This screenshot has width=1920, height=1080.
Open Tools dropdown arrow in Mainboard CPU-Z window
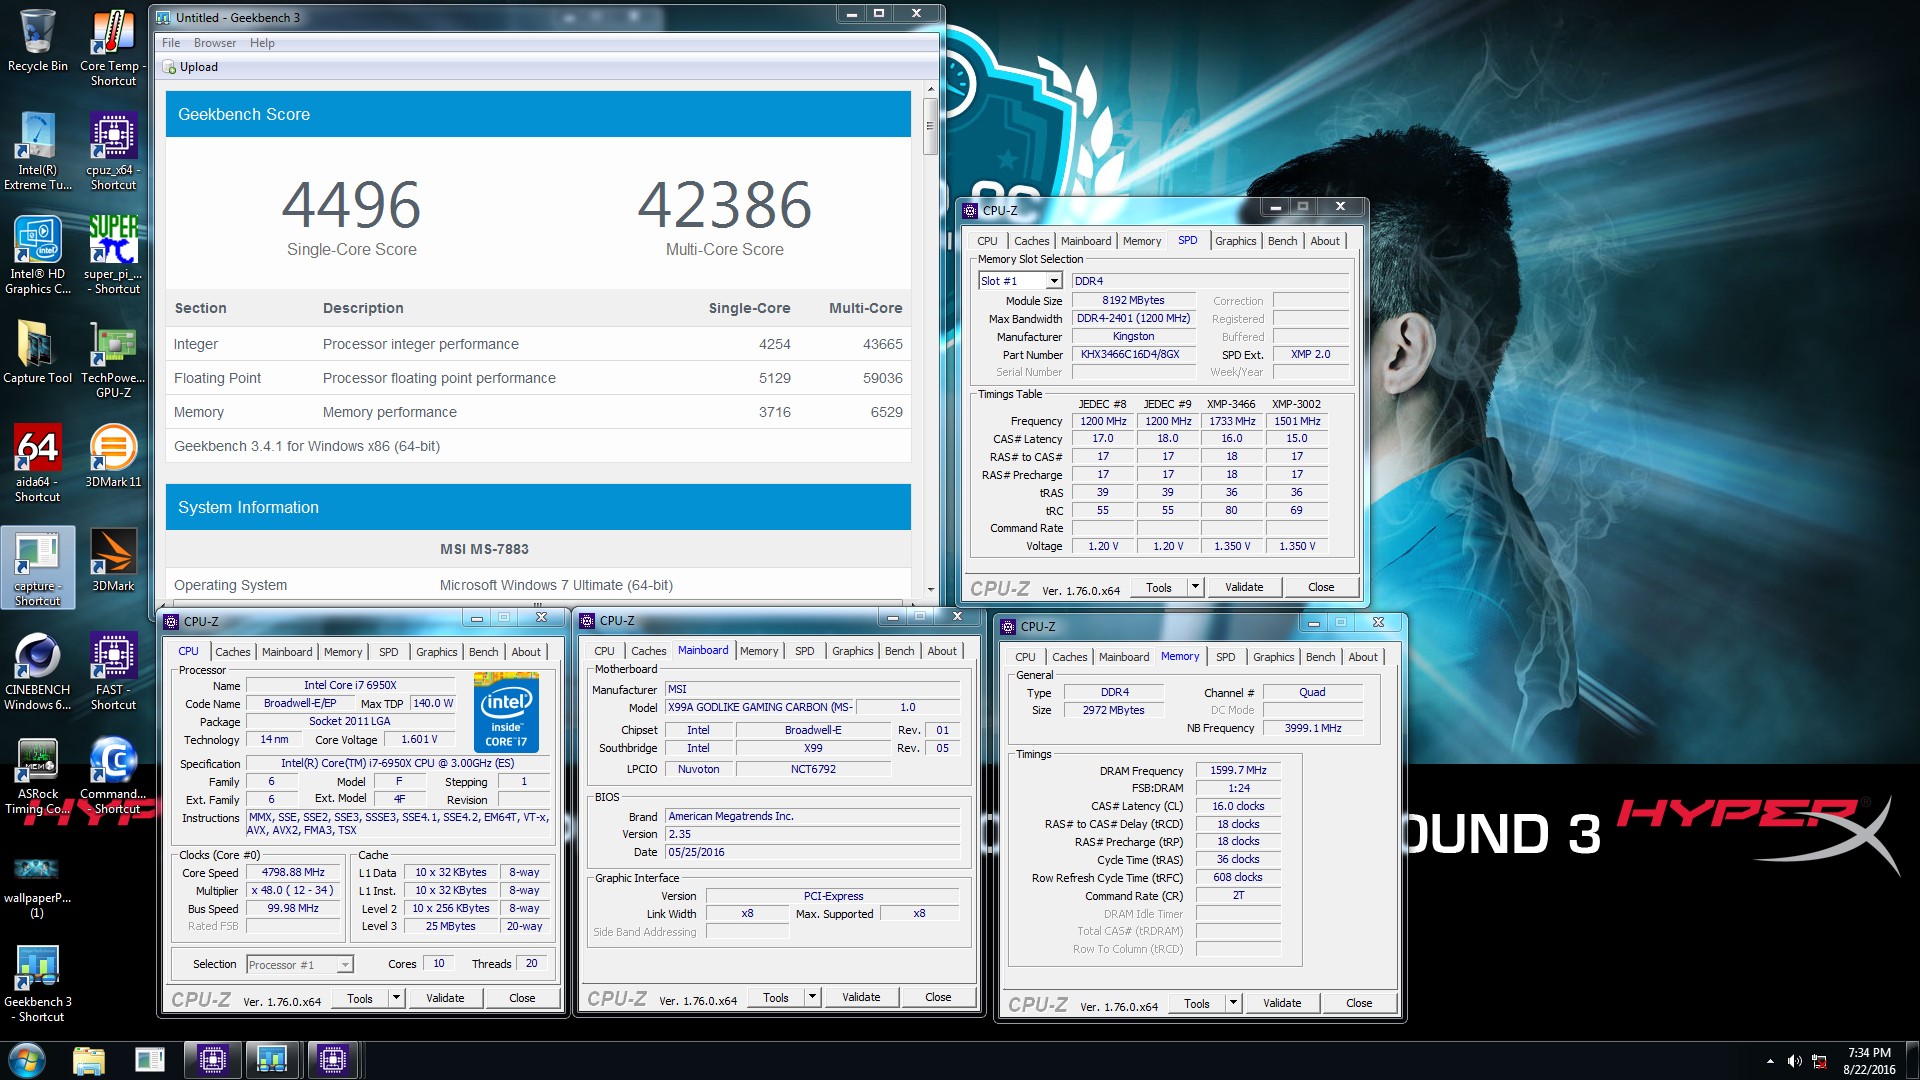(811, 997)
